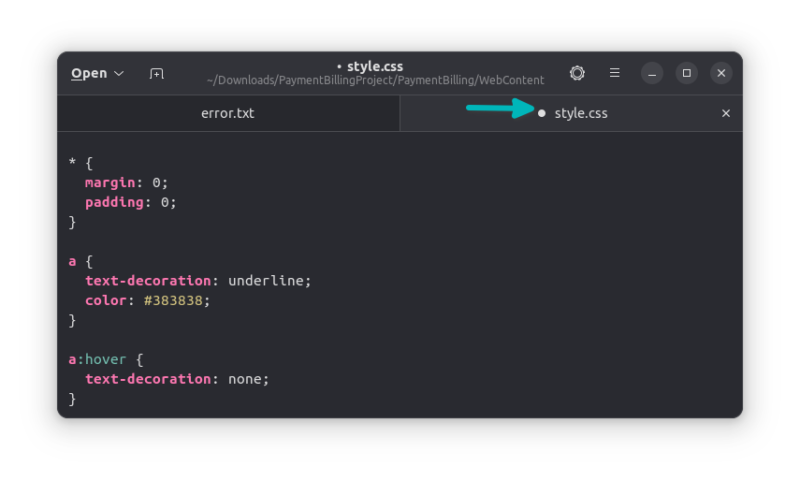Minimize the text editor window
This screenshot has height=481, width=800.
pos(652,73)
